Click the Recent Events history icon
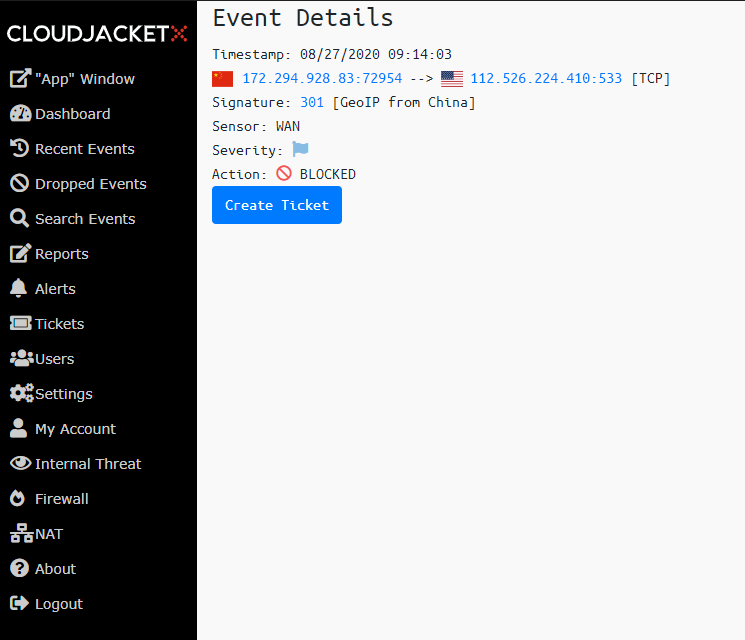 pyautogui.click(x=20, y=148)
